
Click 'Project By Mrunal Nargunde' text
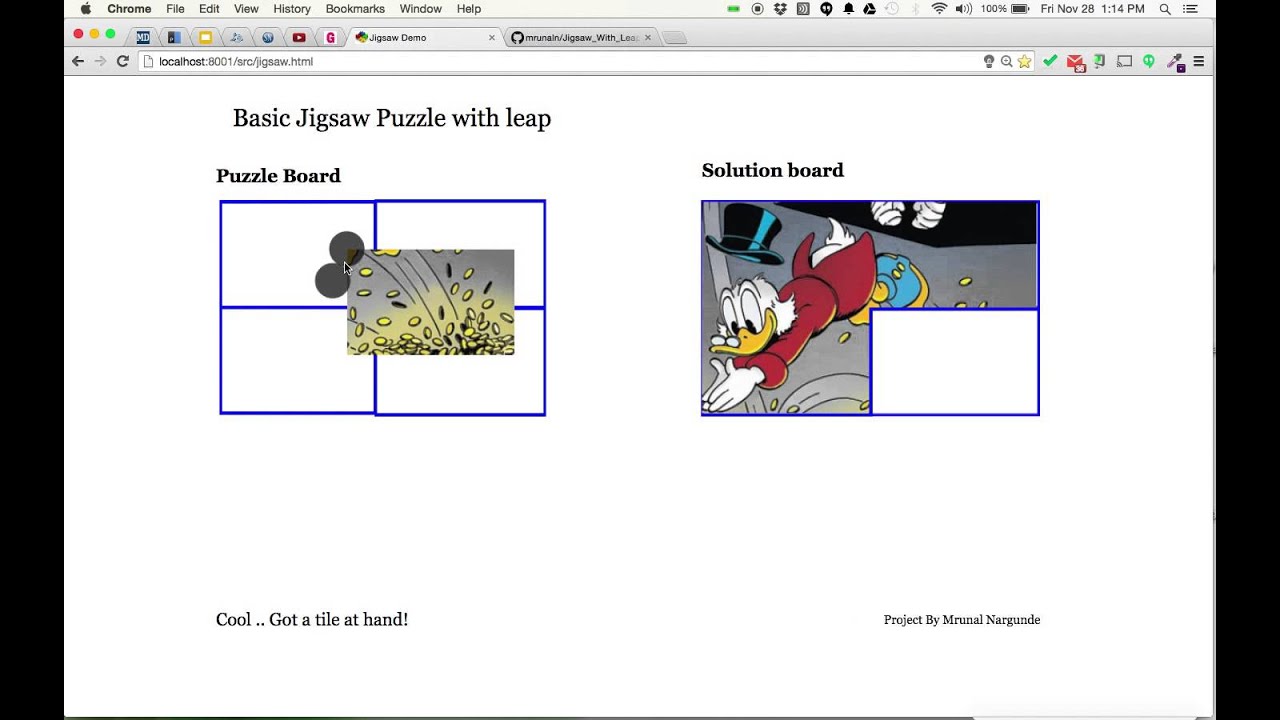coord(962,620)
